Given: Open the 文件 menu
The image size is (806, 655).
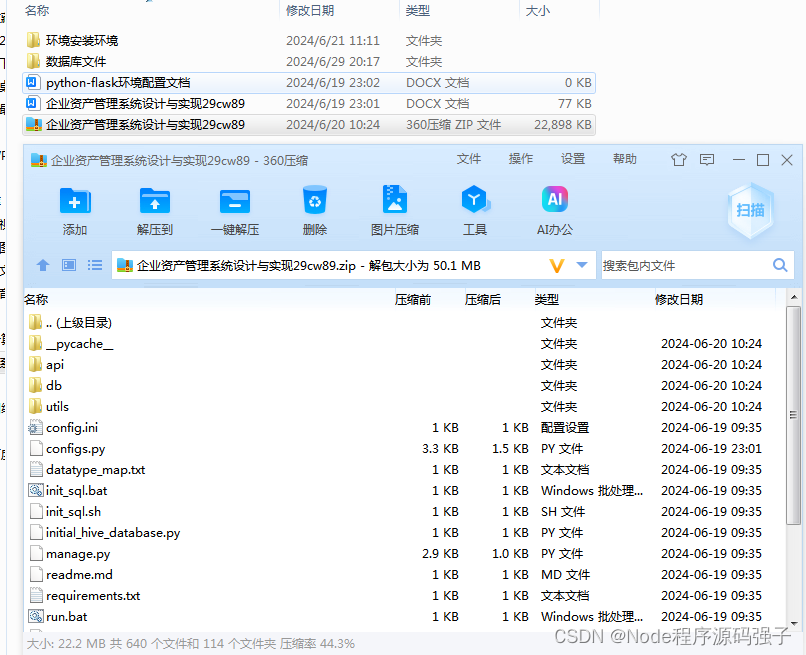Looking at the screenshot, I should pyautogui.click(x=470, y=159).
